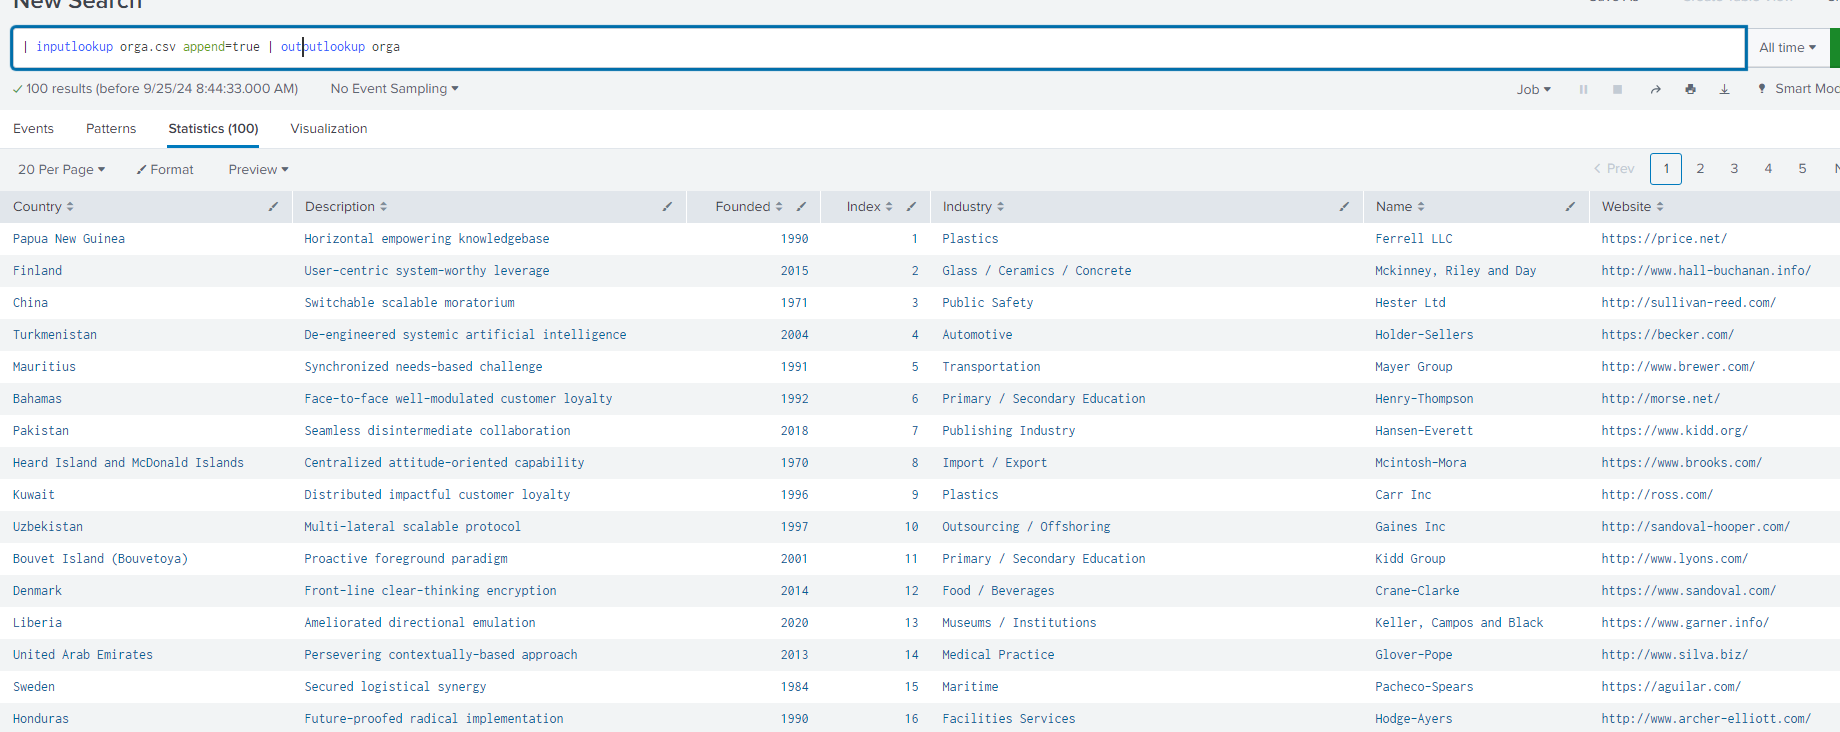Pause the search job
This screenshot has width=1840, height=732.
coord(1583,89)
